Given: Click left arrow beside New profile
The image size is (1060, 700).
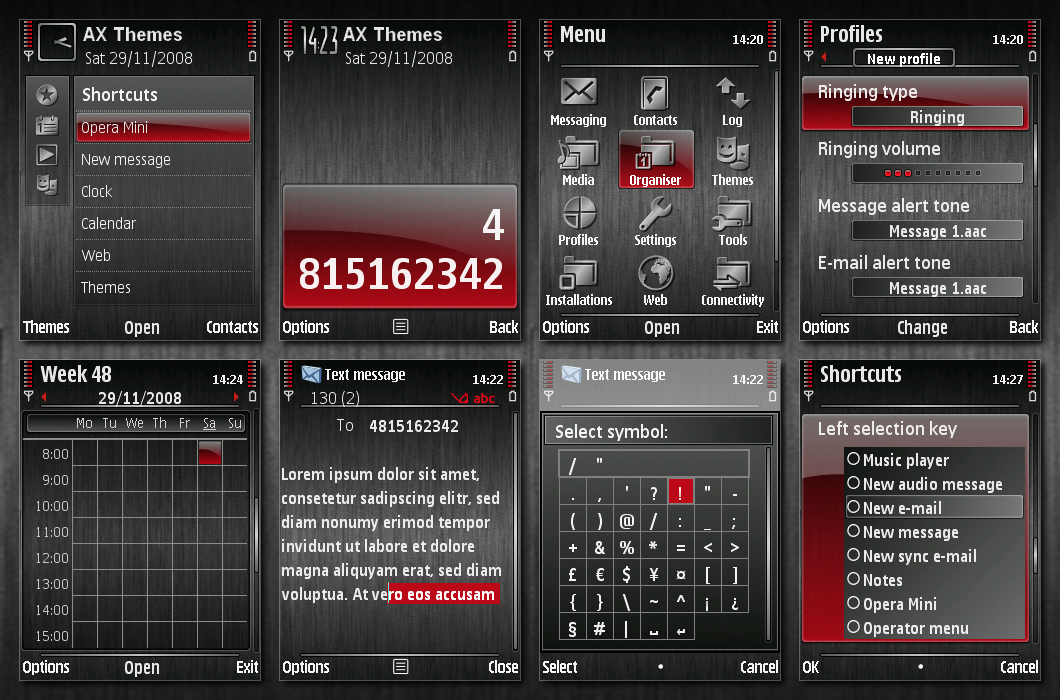Looking at the screenshot, I should point(824,58).
